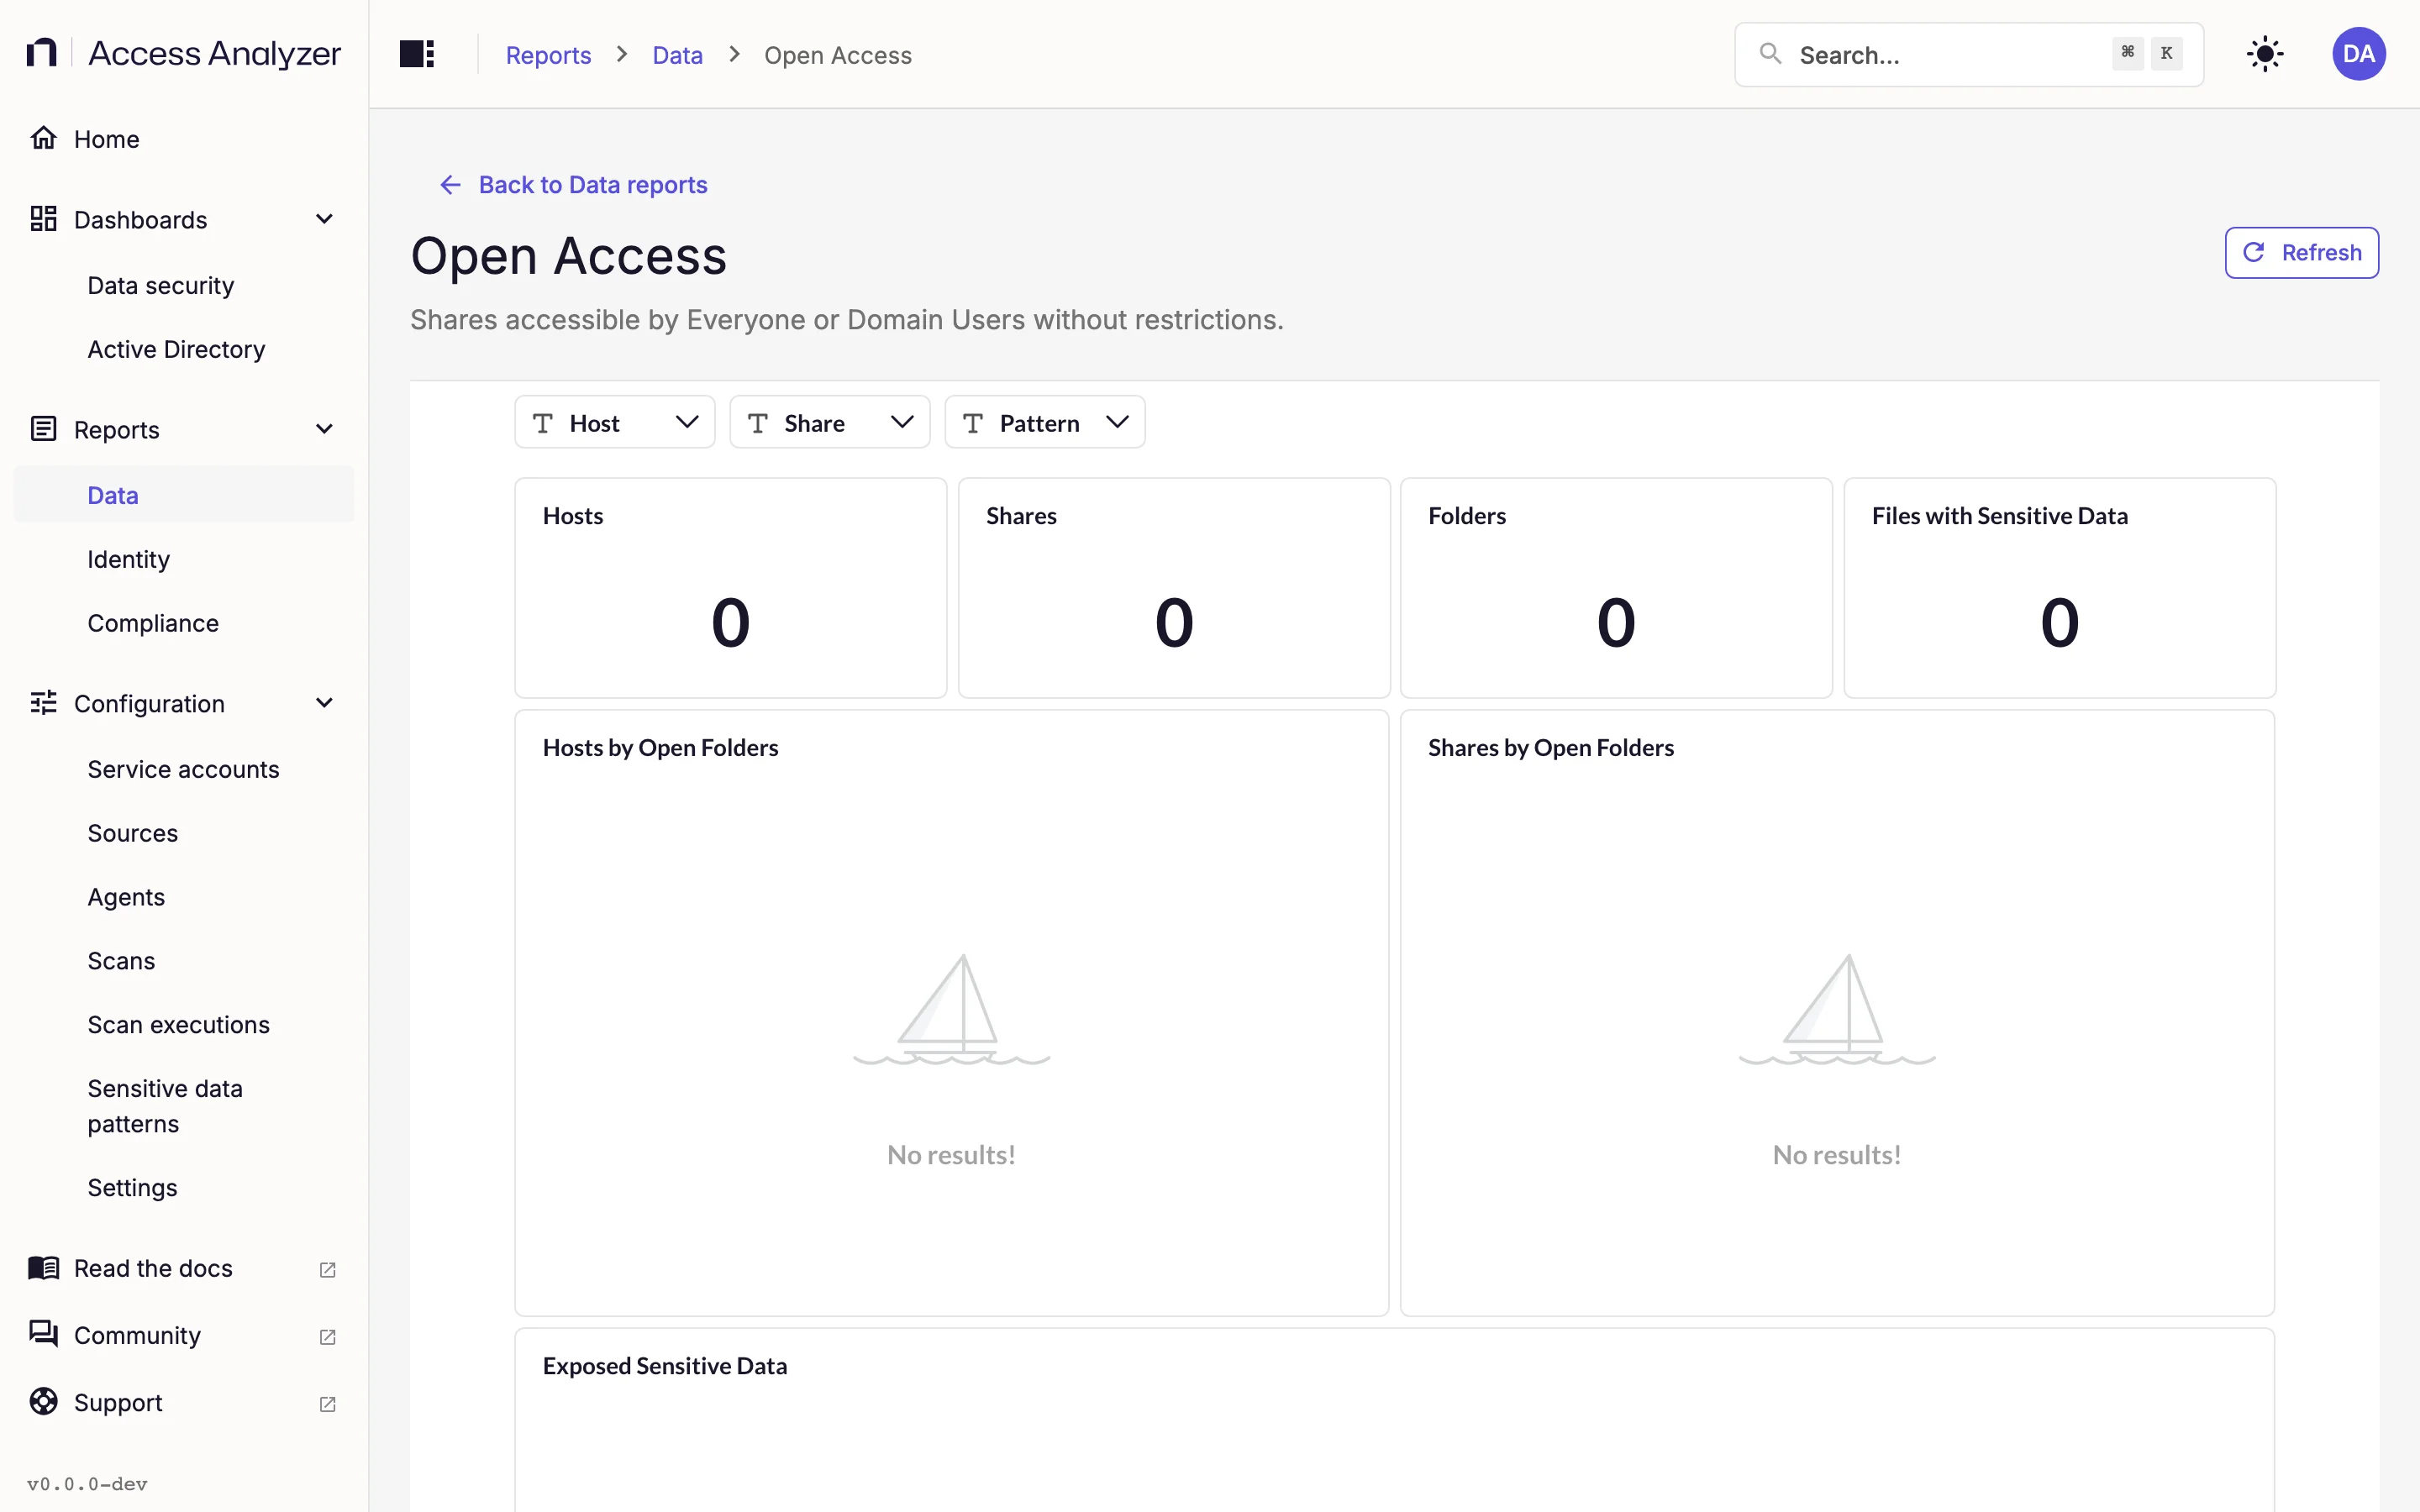The image size is (2420, 1512).
Task: Collapse the Dashboards section chevron
Action: tap(324, 219)
